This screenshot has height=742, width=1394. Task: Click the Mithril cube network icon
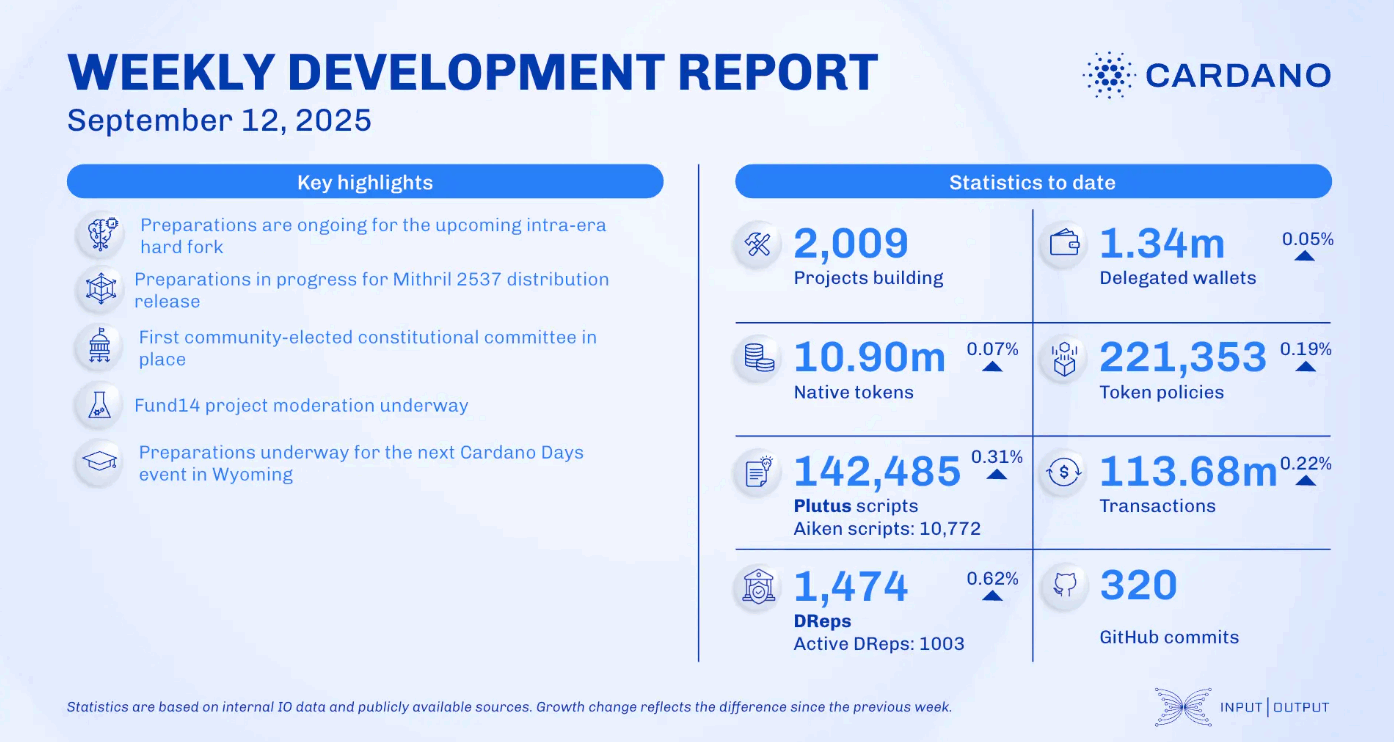99,290
